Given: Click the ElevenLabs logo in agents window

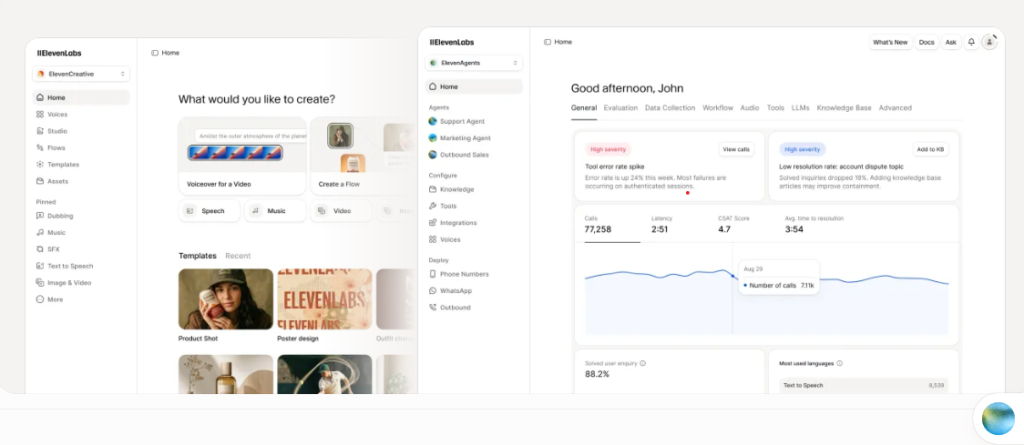Looking at the screenshot, I should (452, 42).
